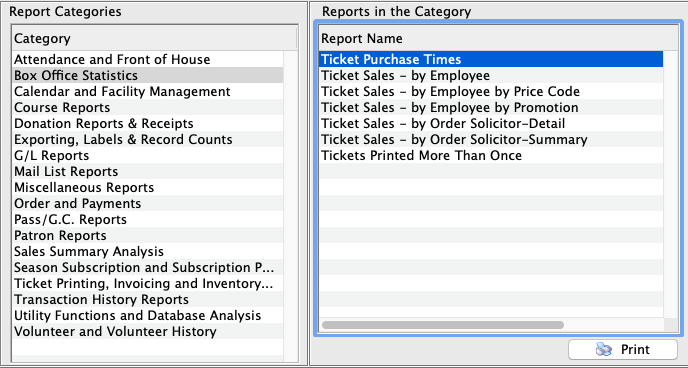
Task: Choose Mail List Reports category
Action: pos(148,171)
